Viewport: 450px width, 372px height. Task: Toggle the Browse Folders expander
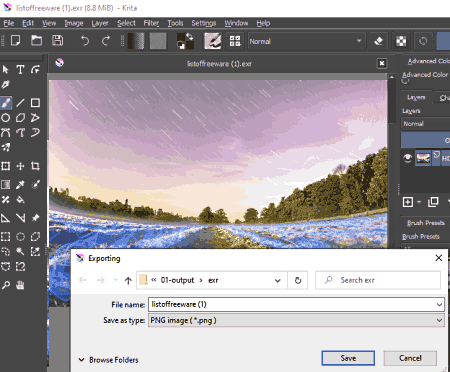click(108, 360)
